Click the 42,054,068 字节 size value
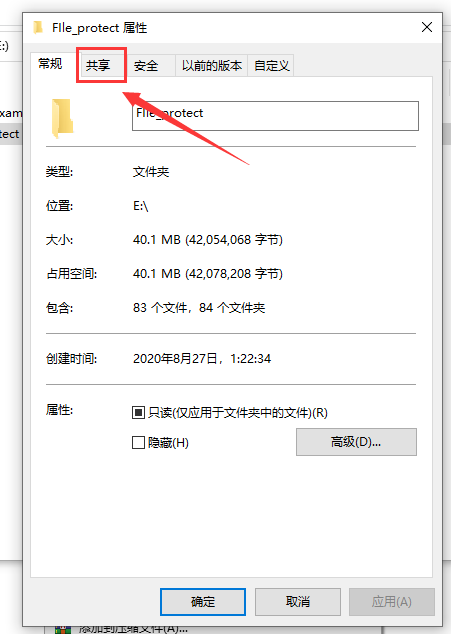 pos(234,240)
